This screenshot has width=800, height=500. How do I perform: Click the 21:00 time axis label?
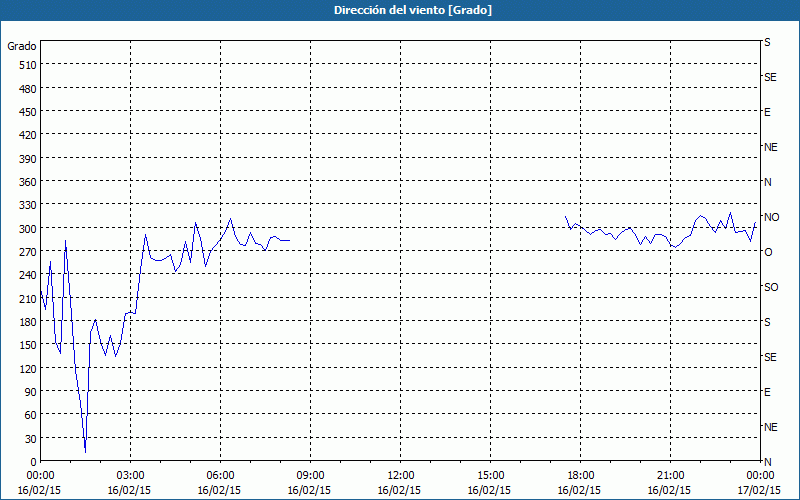coord(670,476)
